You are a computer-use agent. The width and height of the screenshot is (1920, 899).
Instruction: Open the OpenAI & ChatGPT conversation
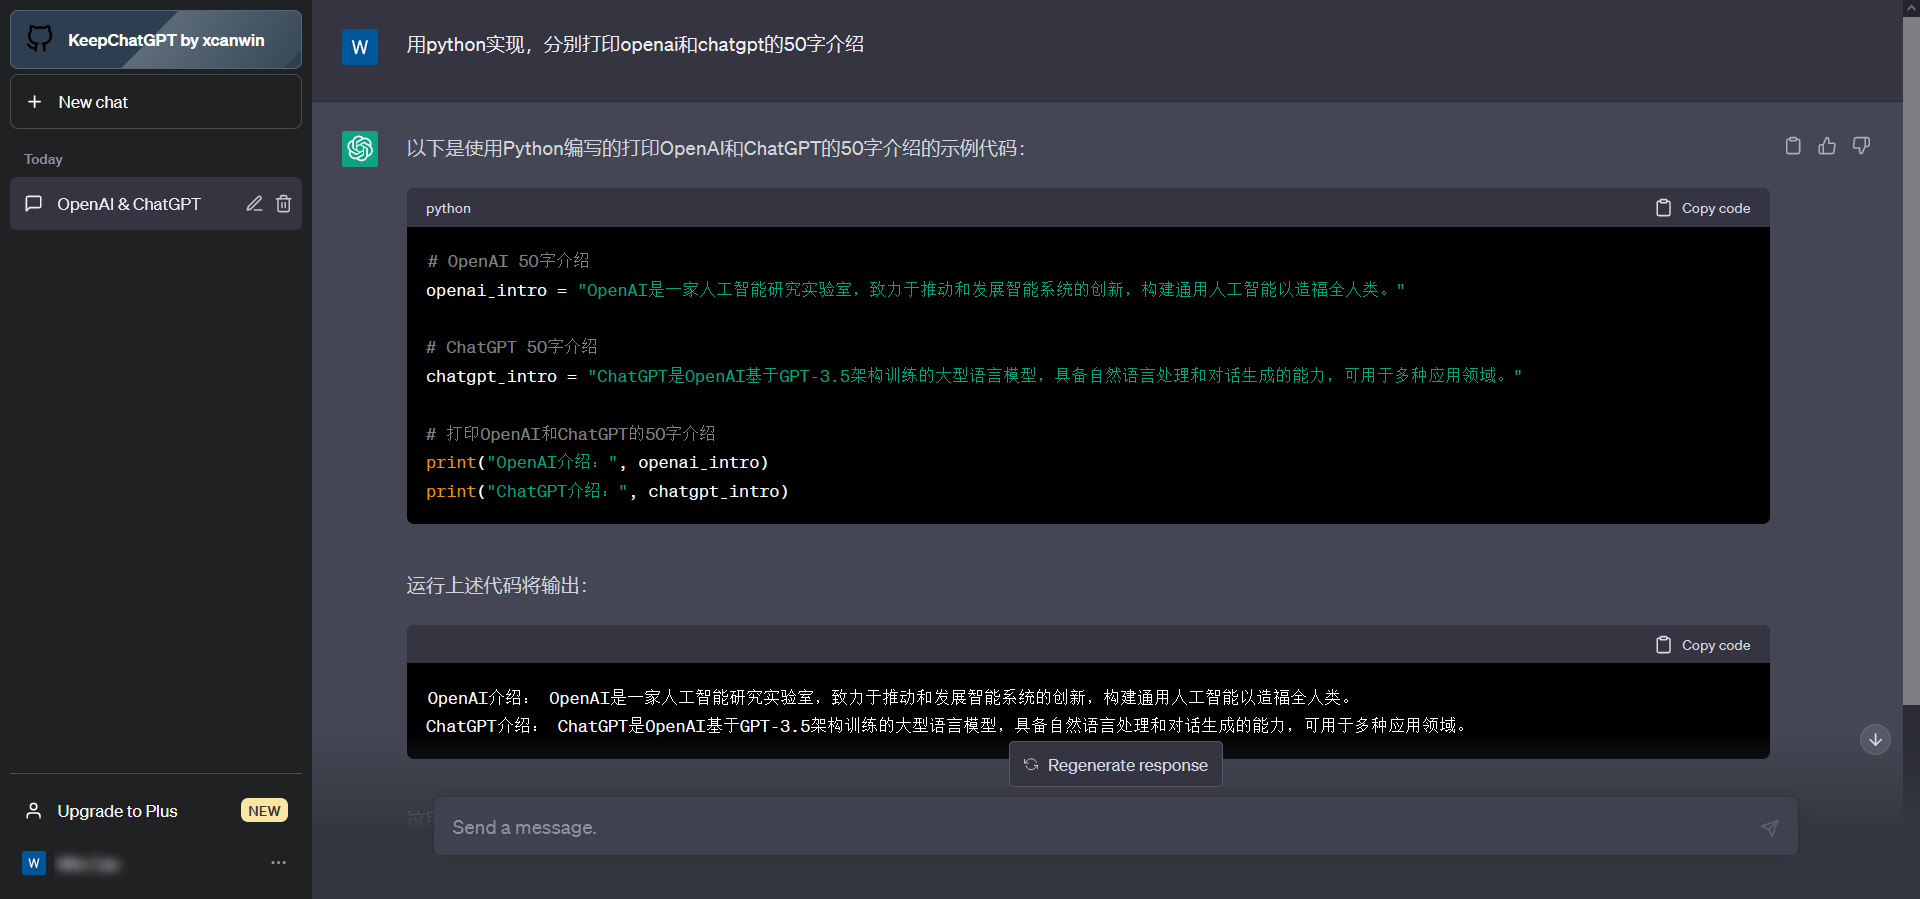pyautogui.click(x=156, y=204)
